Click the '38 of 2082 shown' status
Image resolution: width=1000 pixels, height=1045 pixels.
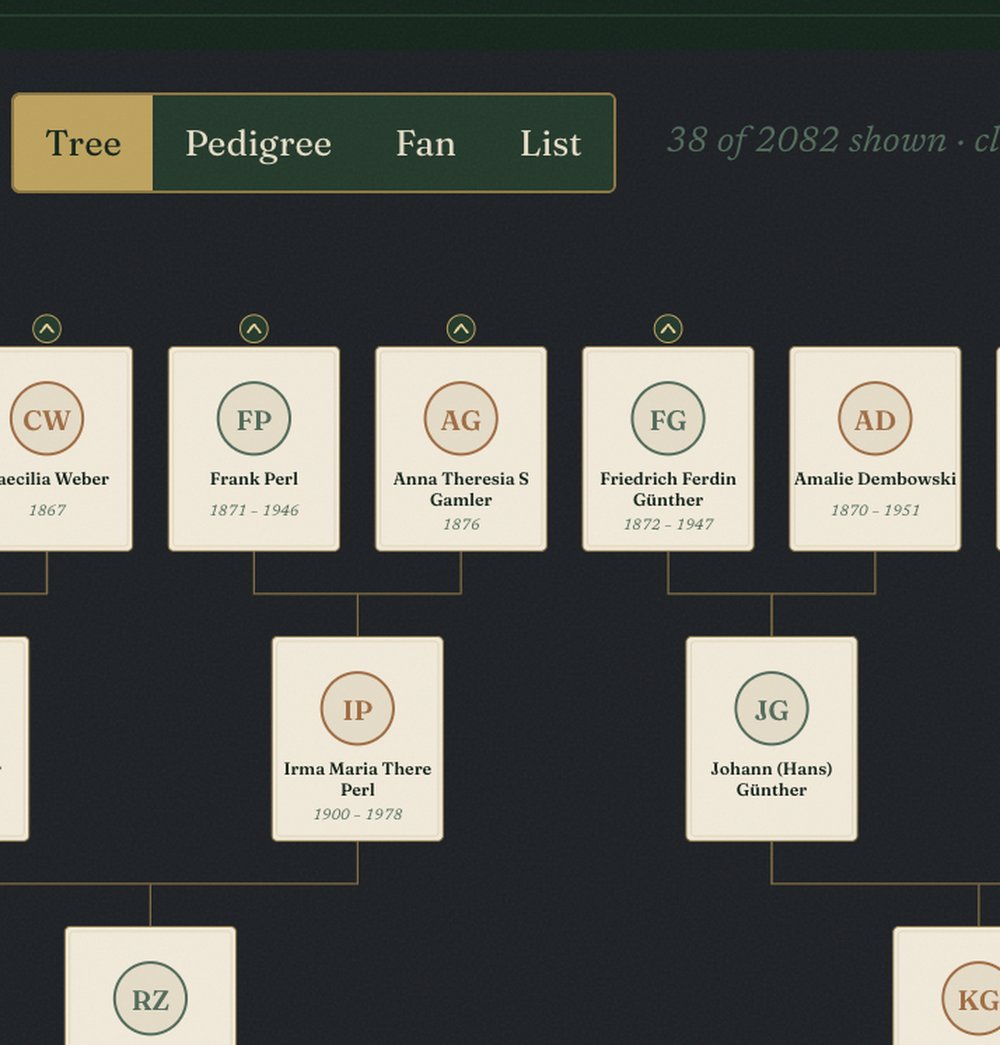pos(807,141)
